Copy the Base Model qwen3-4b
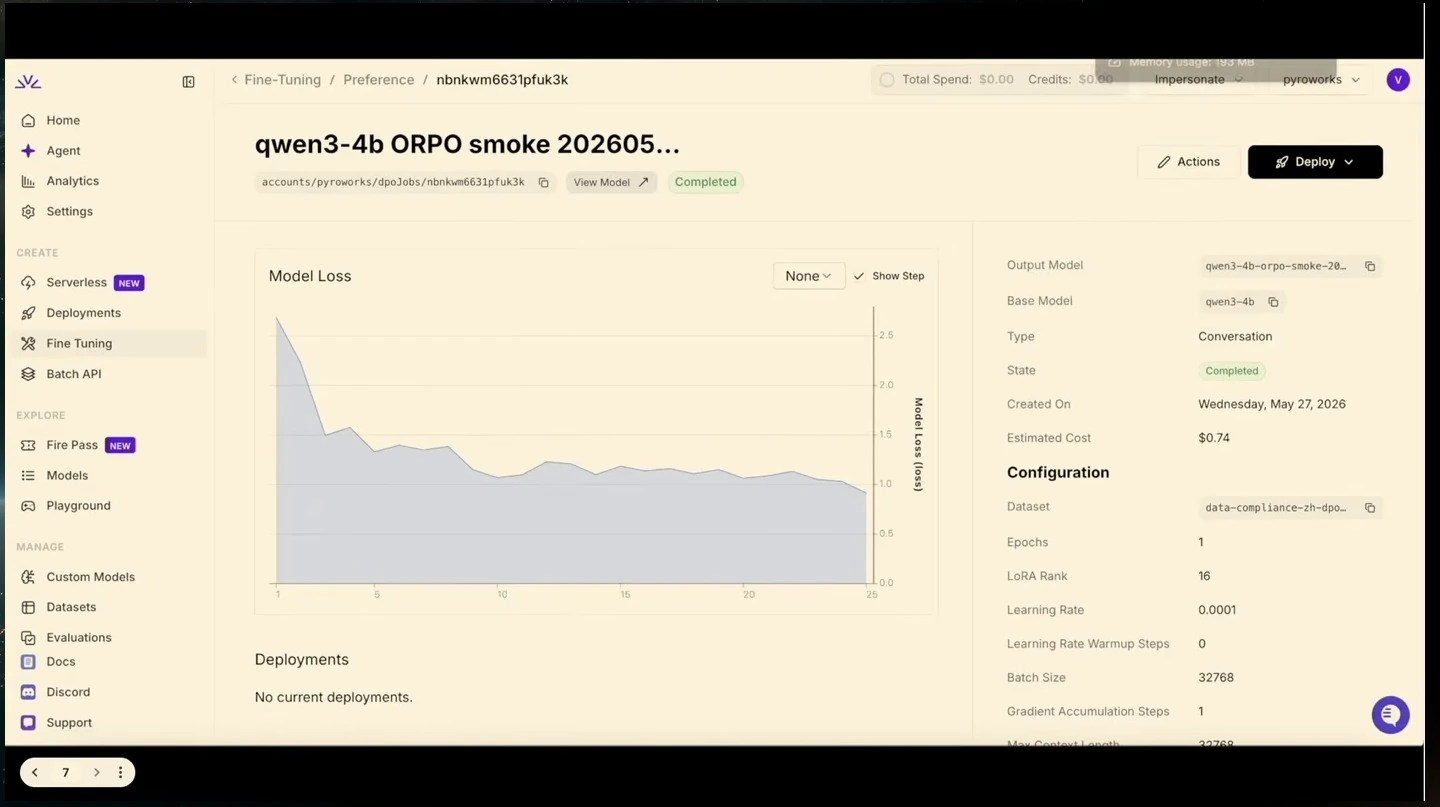 1273,302
